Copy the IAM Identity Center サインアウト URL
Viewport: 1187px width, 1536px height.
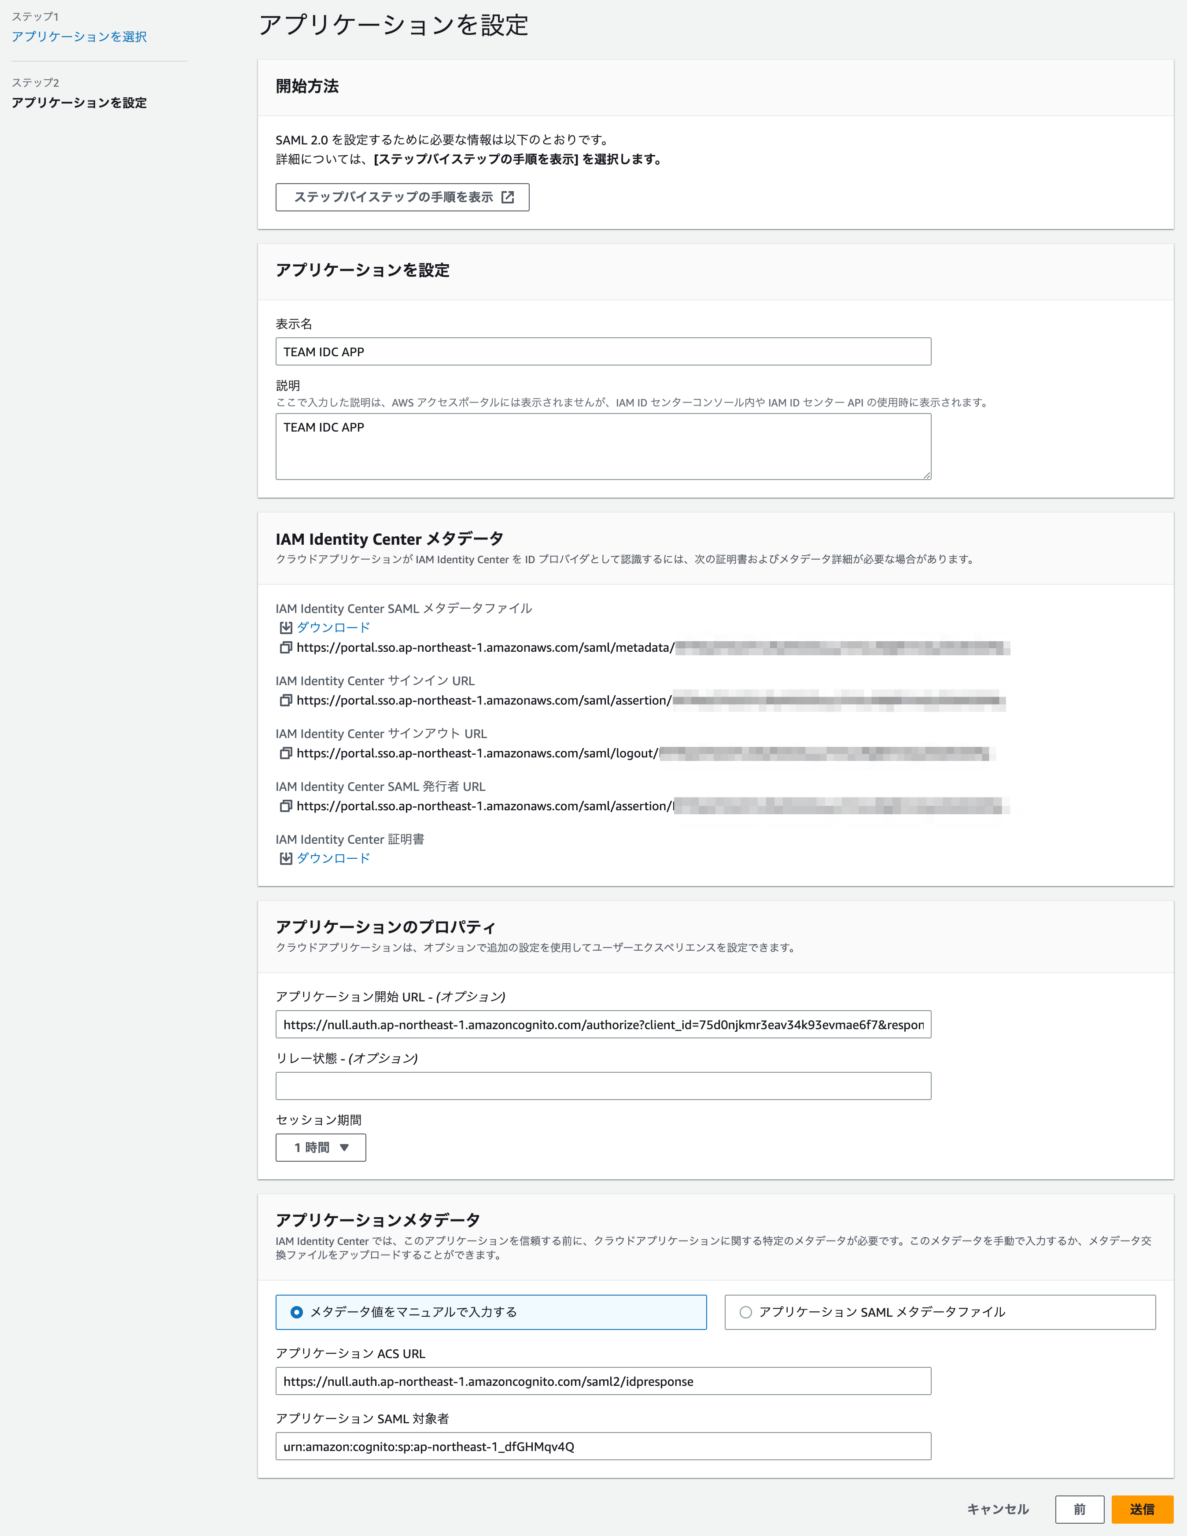click(x=284, y=753)
